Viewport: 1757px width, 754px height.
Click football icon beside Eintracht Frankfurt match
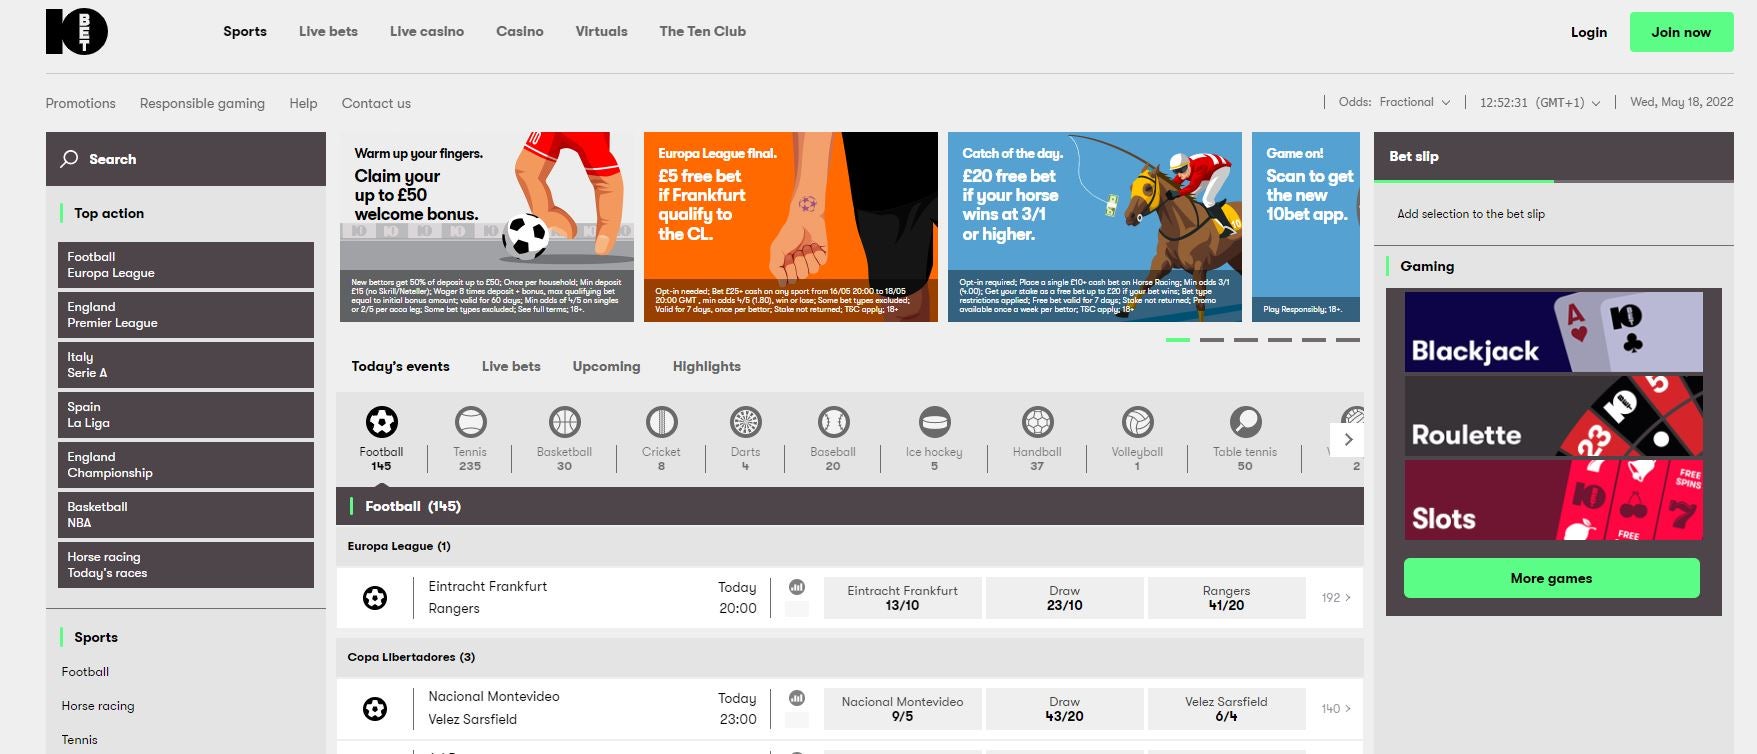[x=375, y=598]
